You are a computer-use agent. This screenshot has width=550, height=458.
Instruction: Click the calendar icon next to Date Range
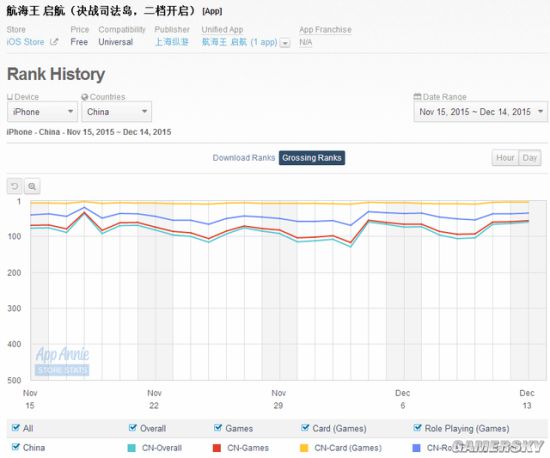[x=417, y=96]
